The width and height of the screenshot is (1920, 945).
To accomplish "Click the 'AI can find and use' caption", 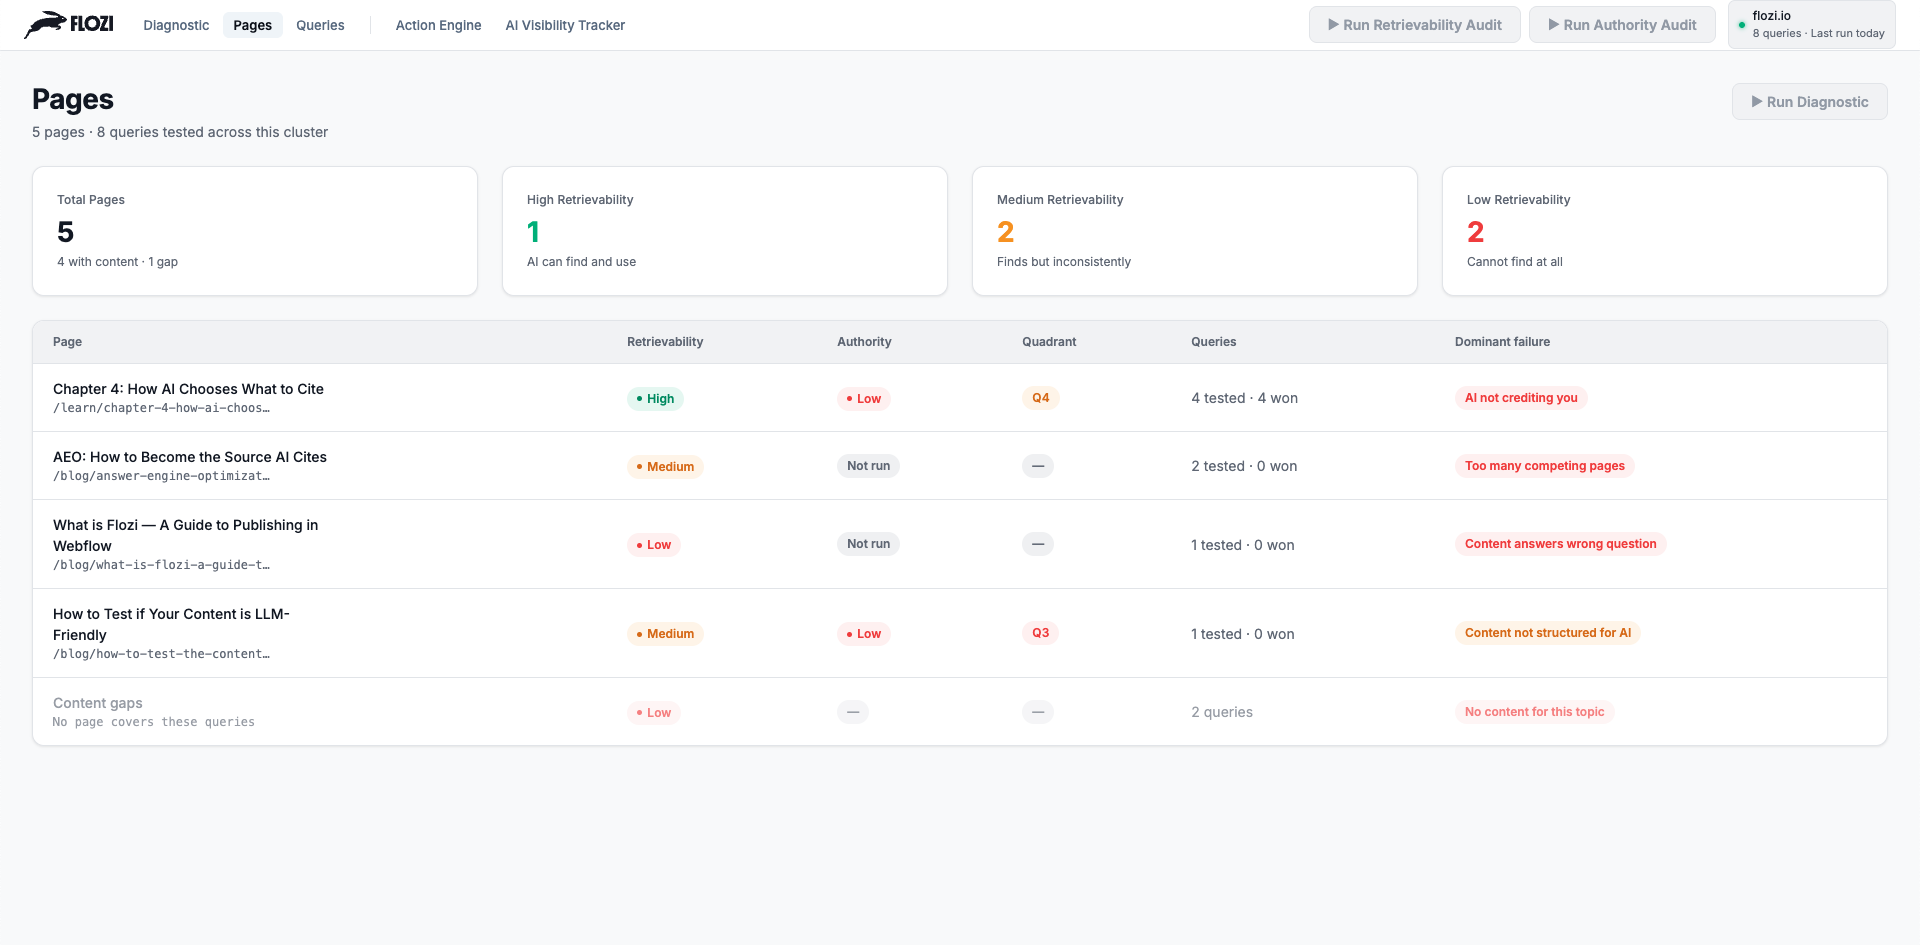I will 581,262.
